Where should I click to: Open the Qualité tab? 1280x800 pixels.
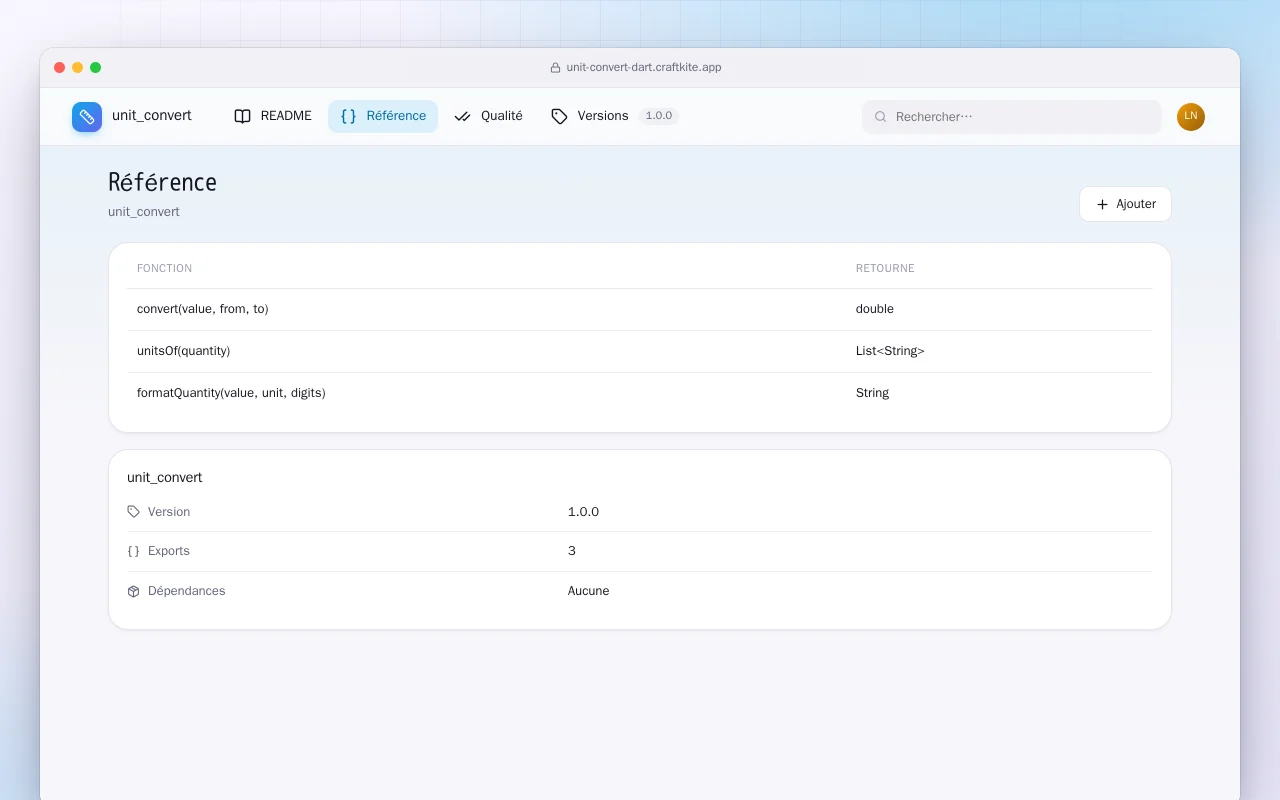(x=488, y=116)
